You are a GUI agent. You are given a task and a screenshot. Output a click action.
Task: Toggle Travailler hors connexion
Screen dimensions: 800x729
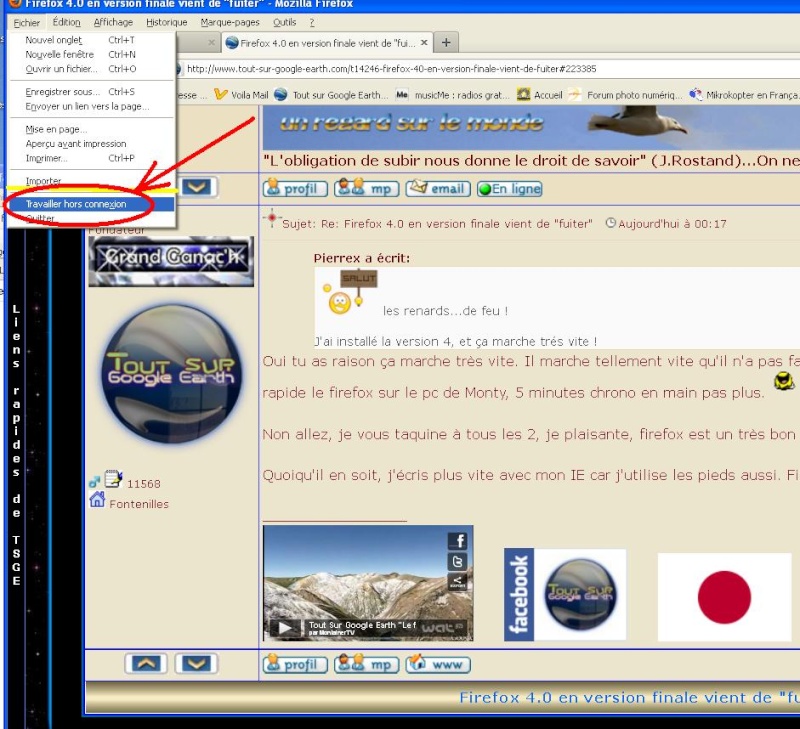(92, 204)
